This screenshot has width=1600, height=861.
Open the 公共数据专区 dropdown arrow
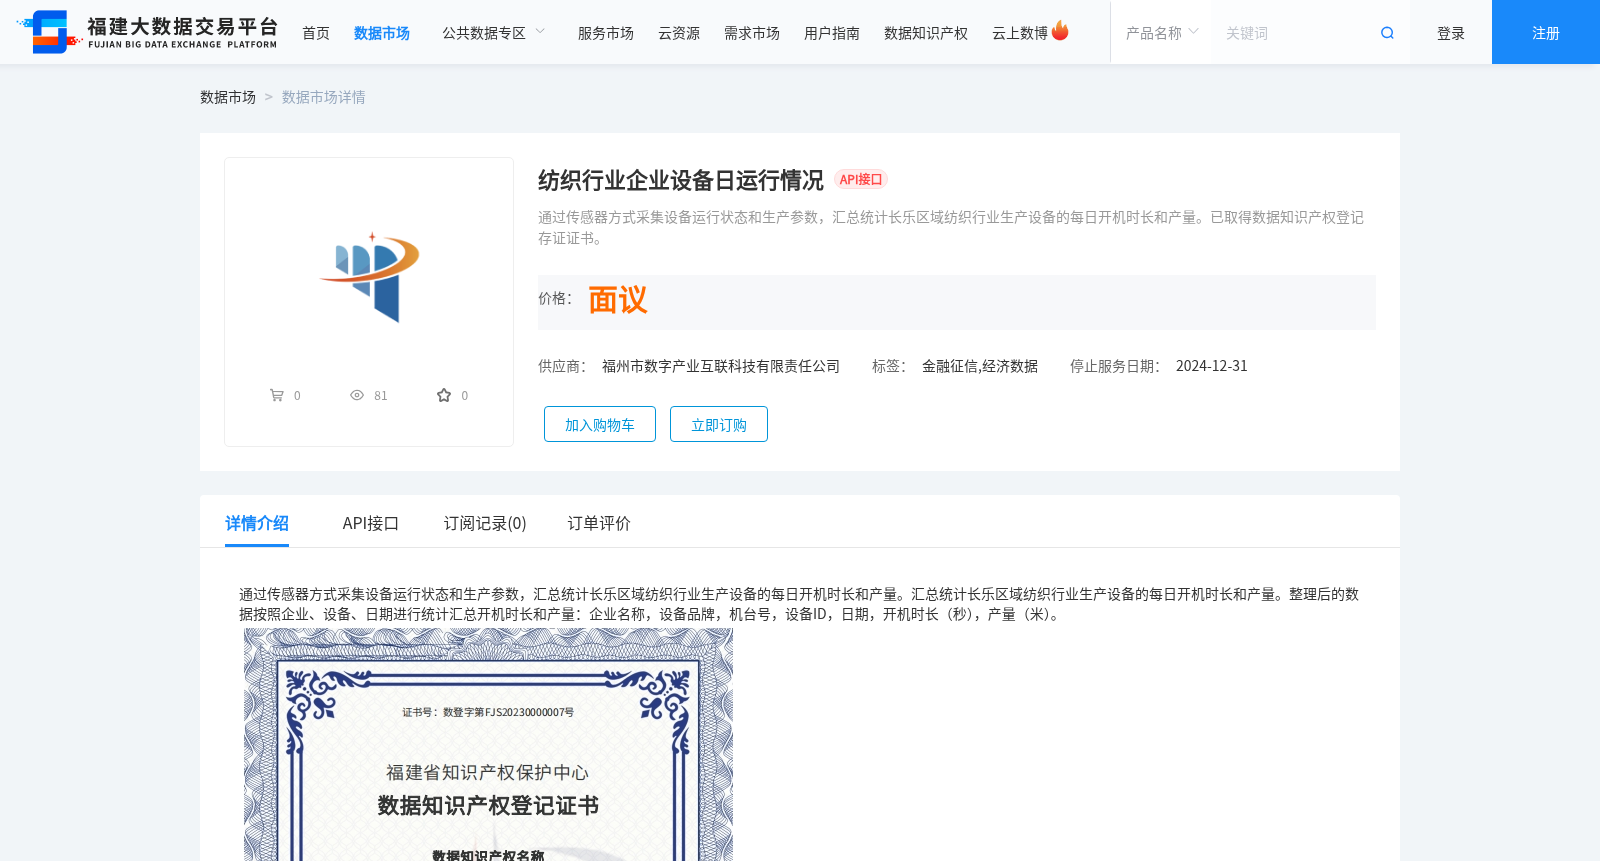(x=540, y=32)
